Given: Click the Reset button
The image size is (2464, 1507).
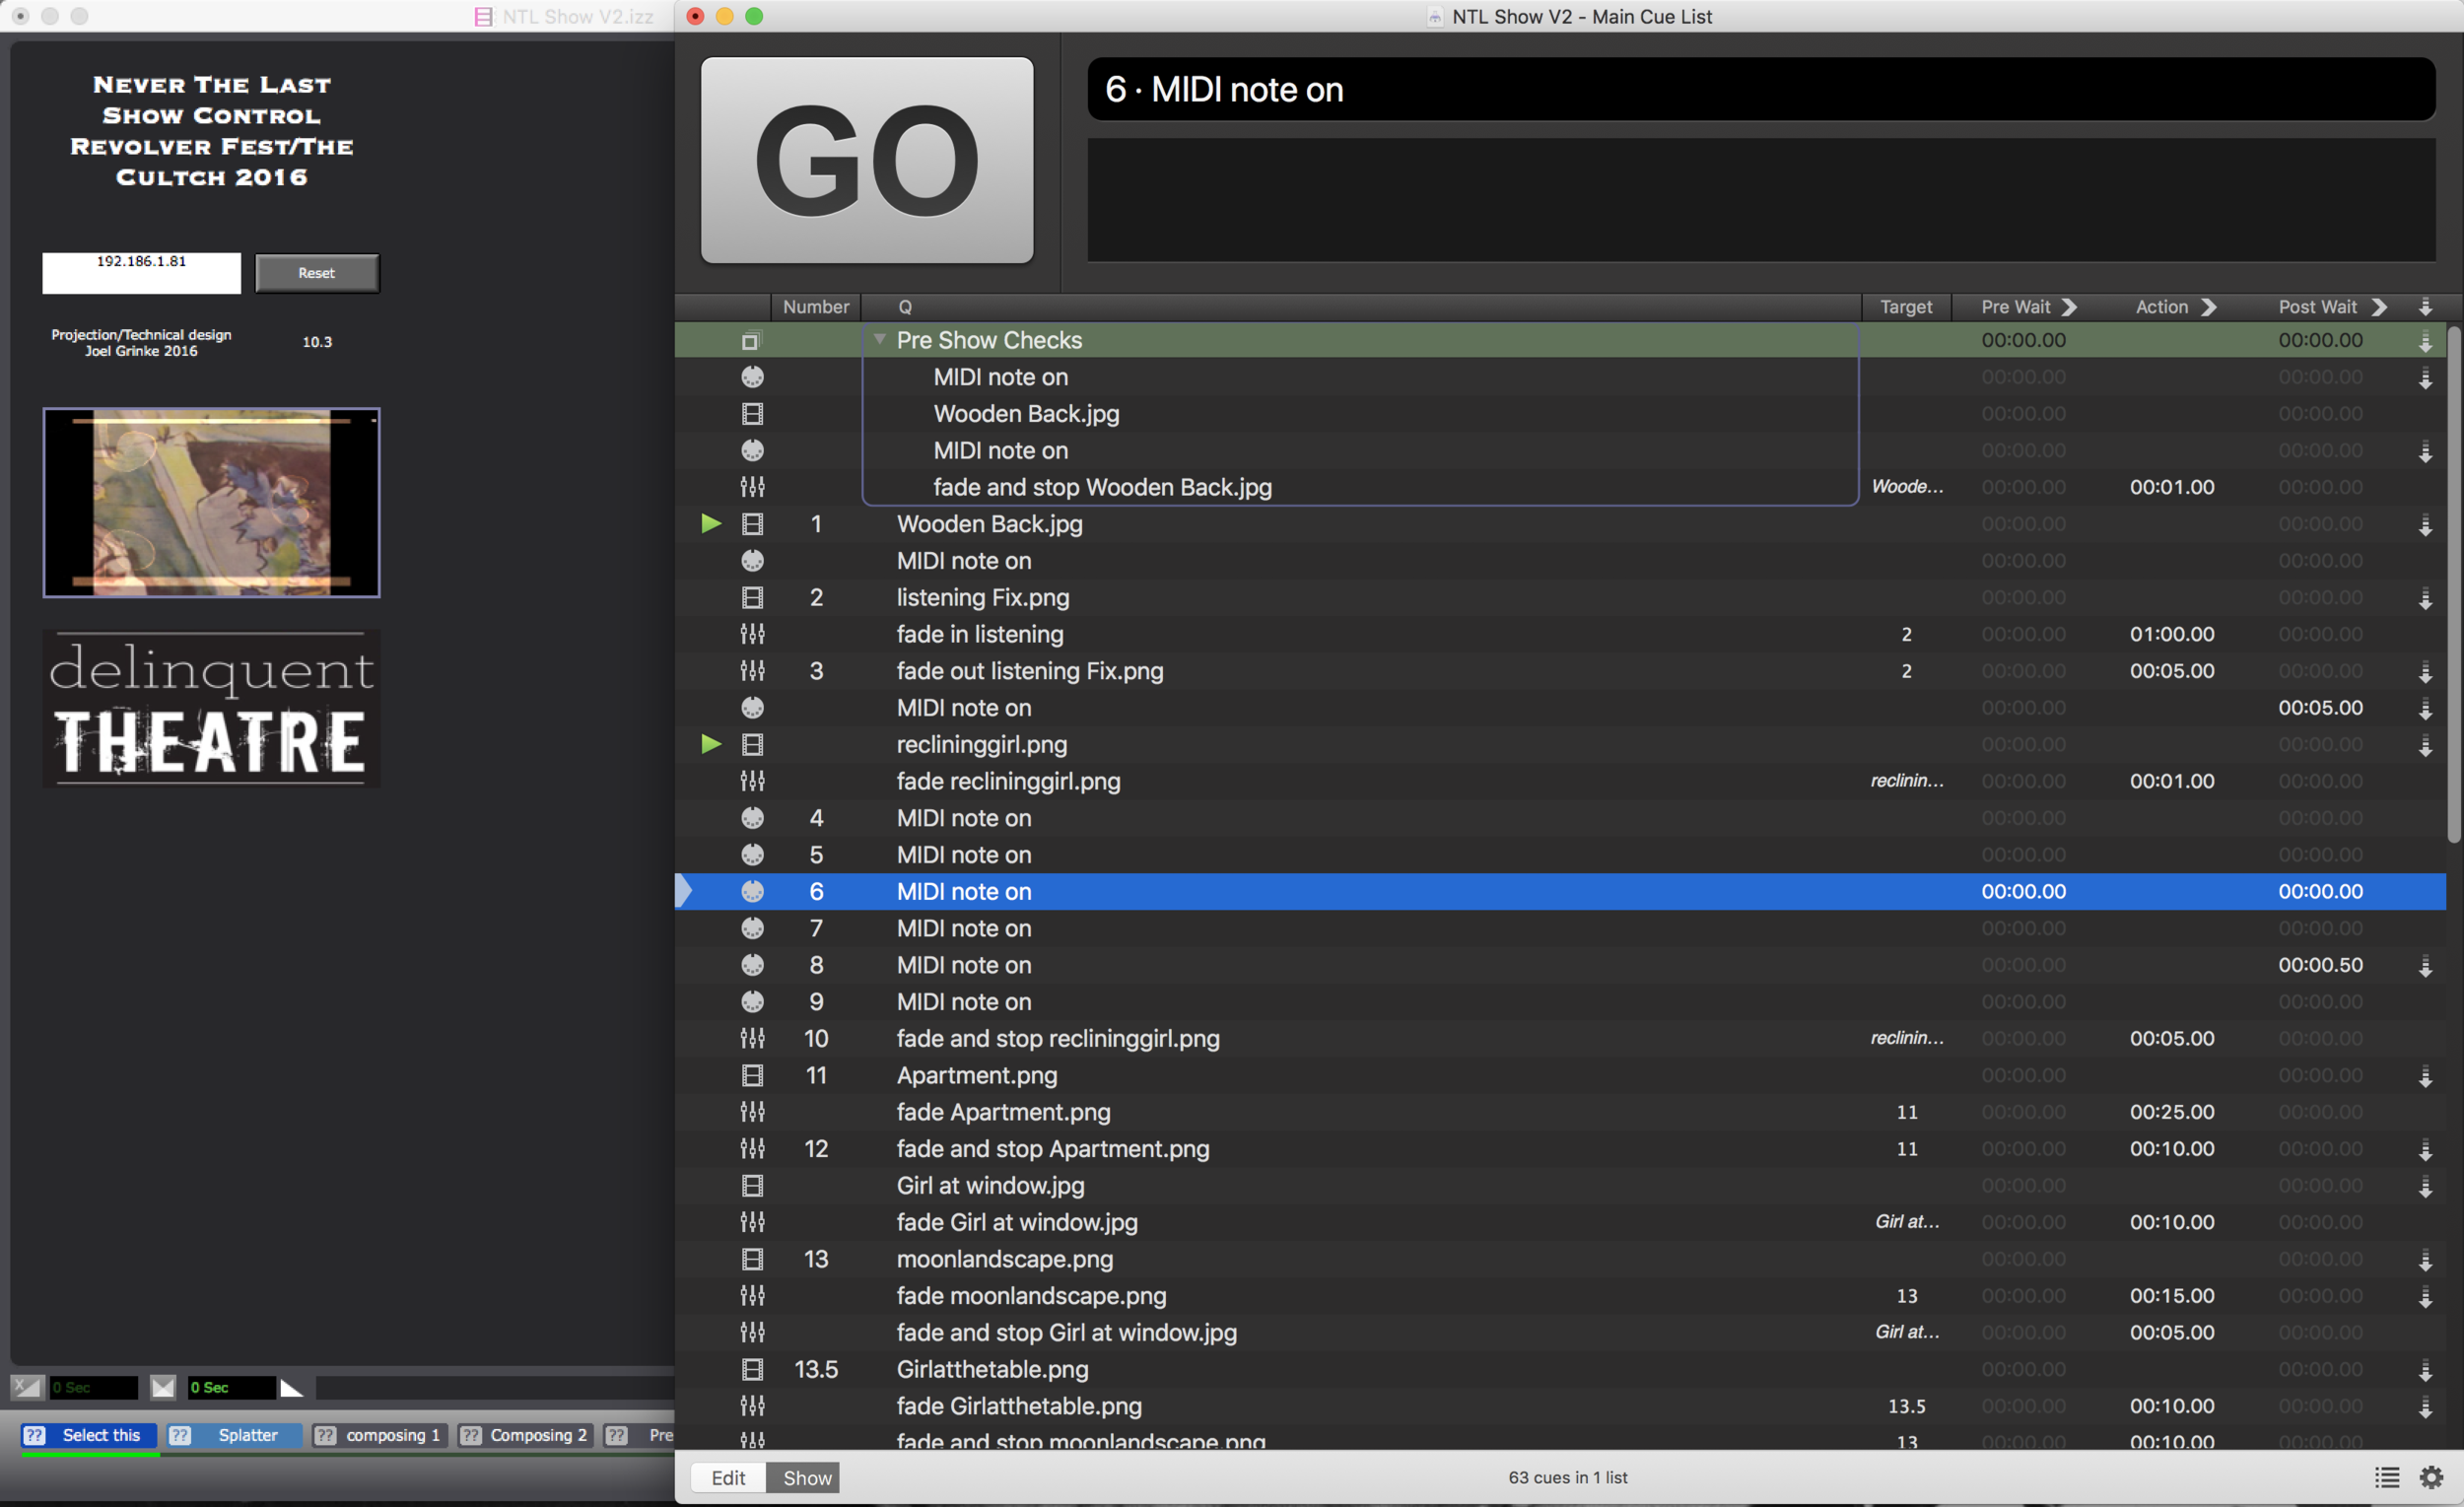Looking at the screenshot, I should [316, 273].
